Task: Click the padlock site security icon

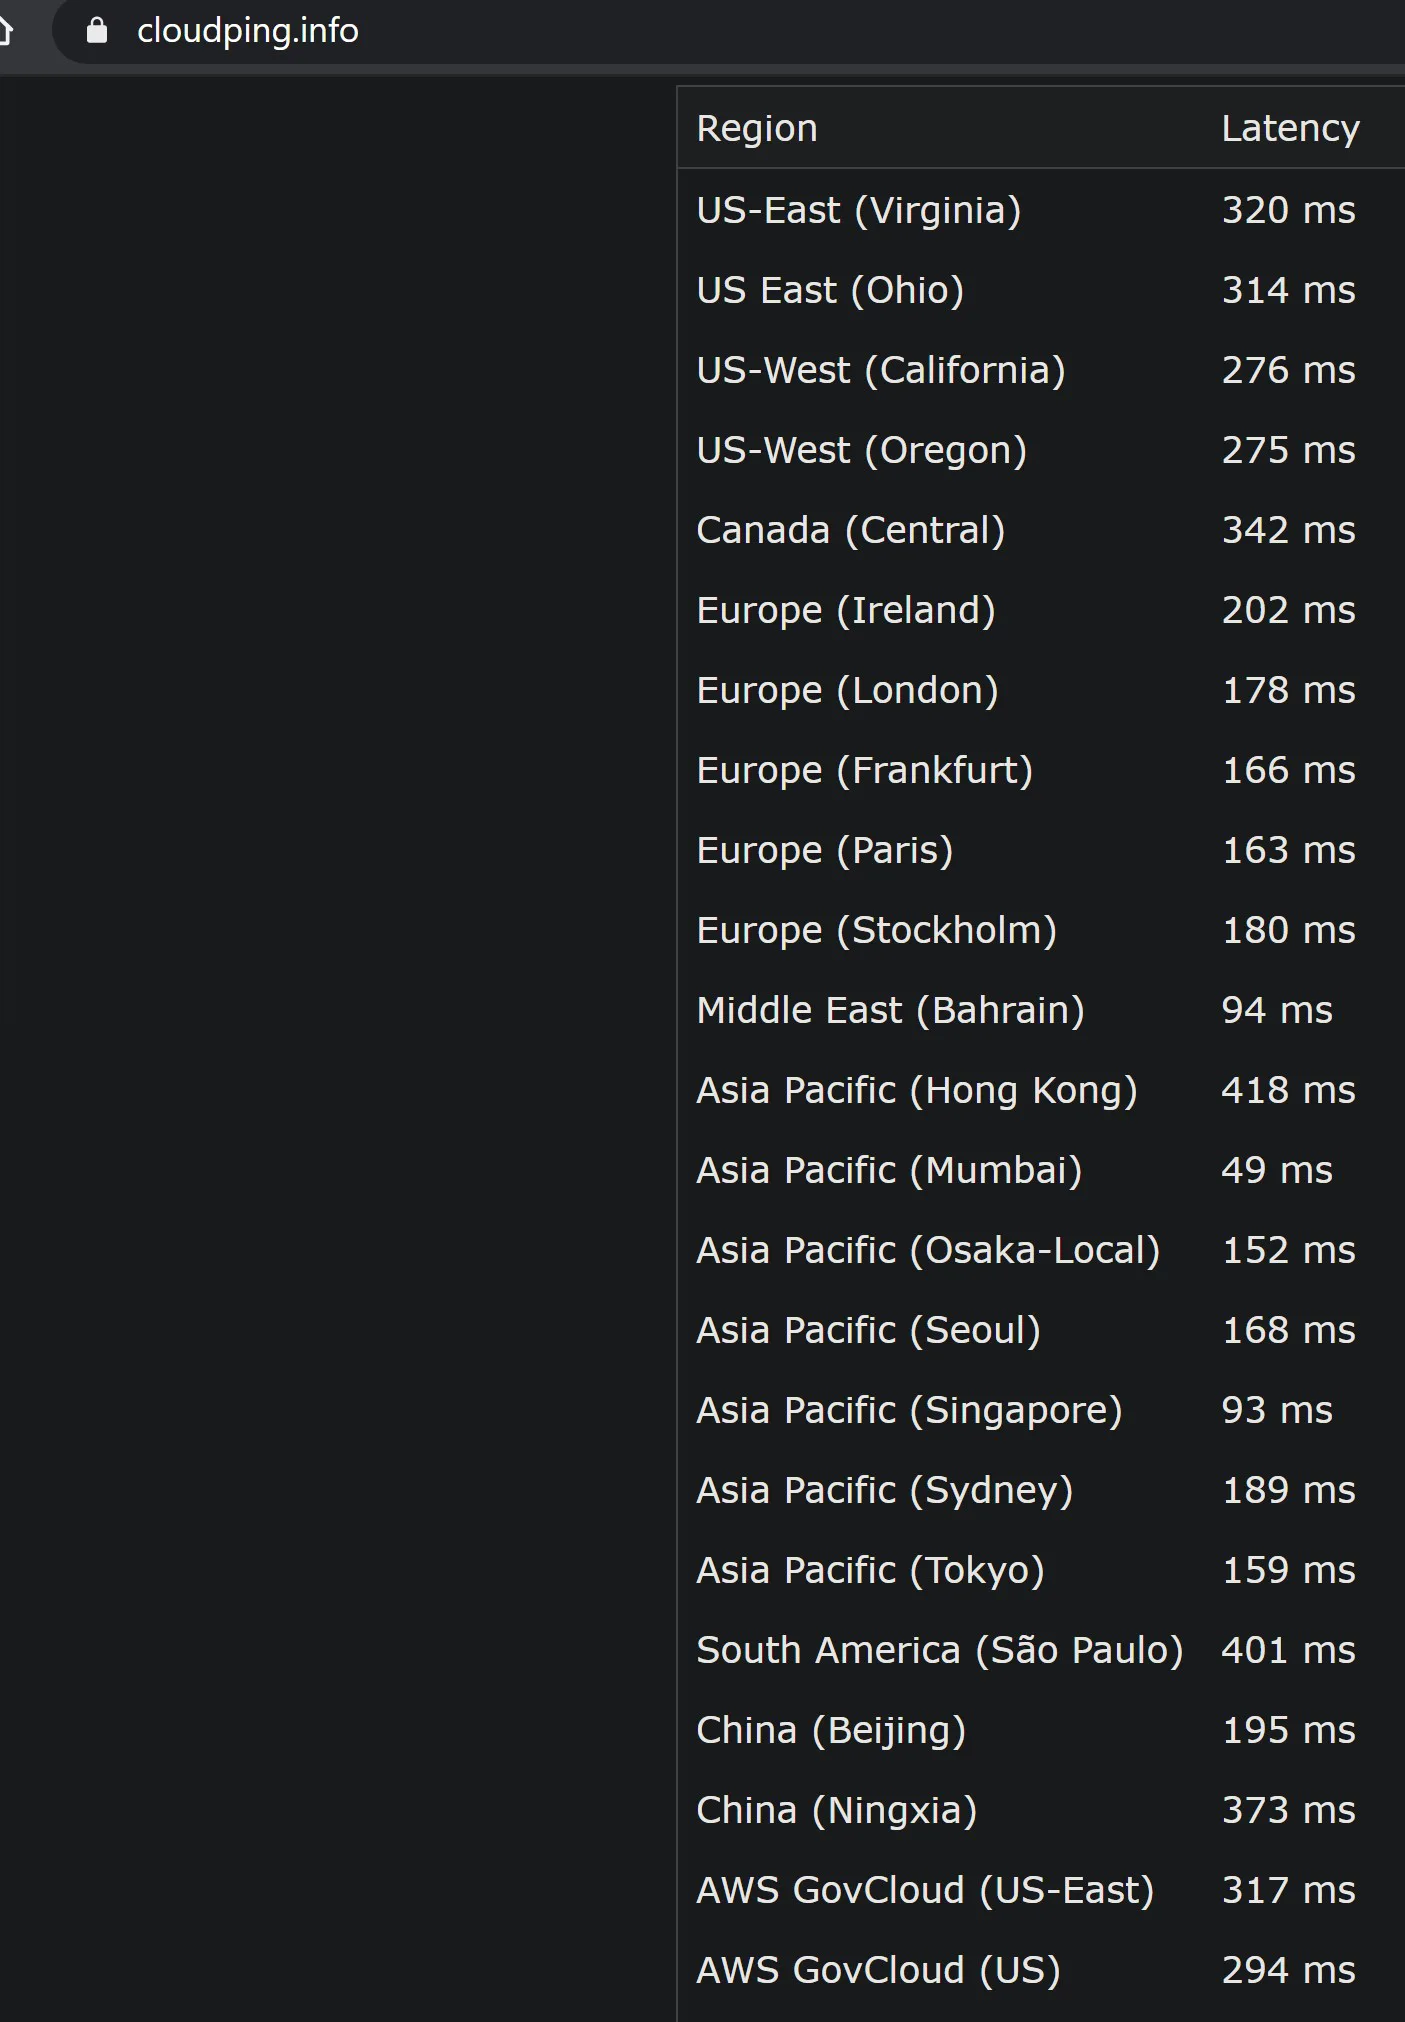Action: (97, 32)
